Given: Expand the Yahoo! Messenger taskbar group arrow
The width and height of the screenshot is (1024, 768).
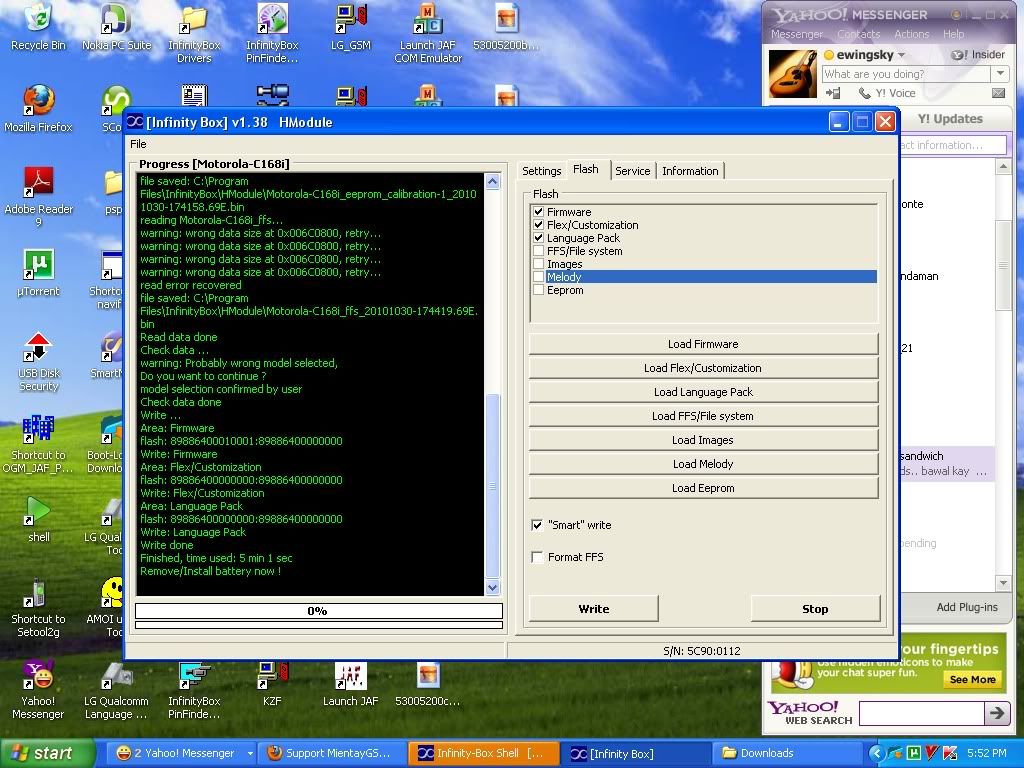Looking at the screenshot, I should [x=250, y=753].
